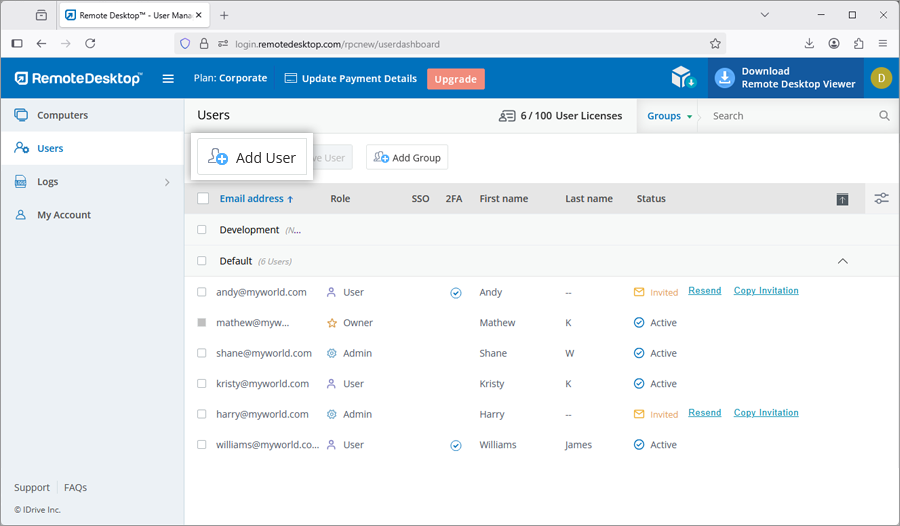Click the RemoteDesktop logo
The image size is (900, 526).
(78, 79)
